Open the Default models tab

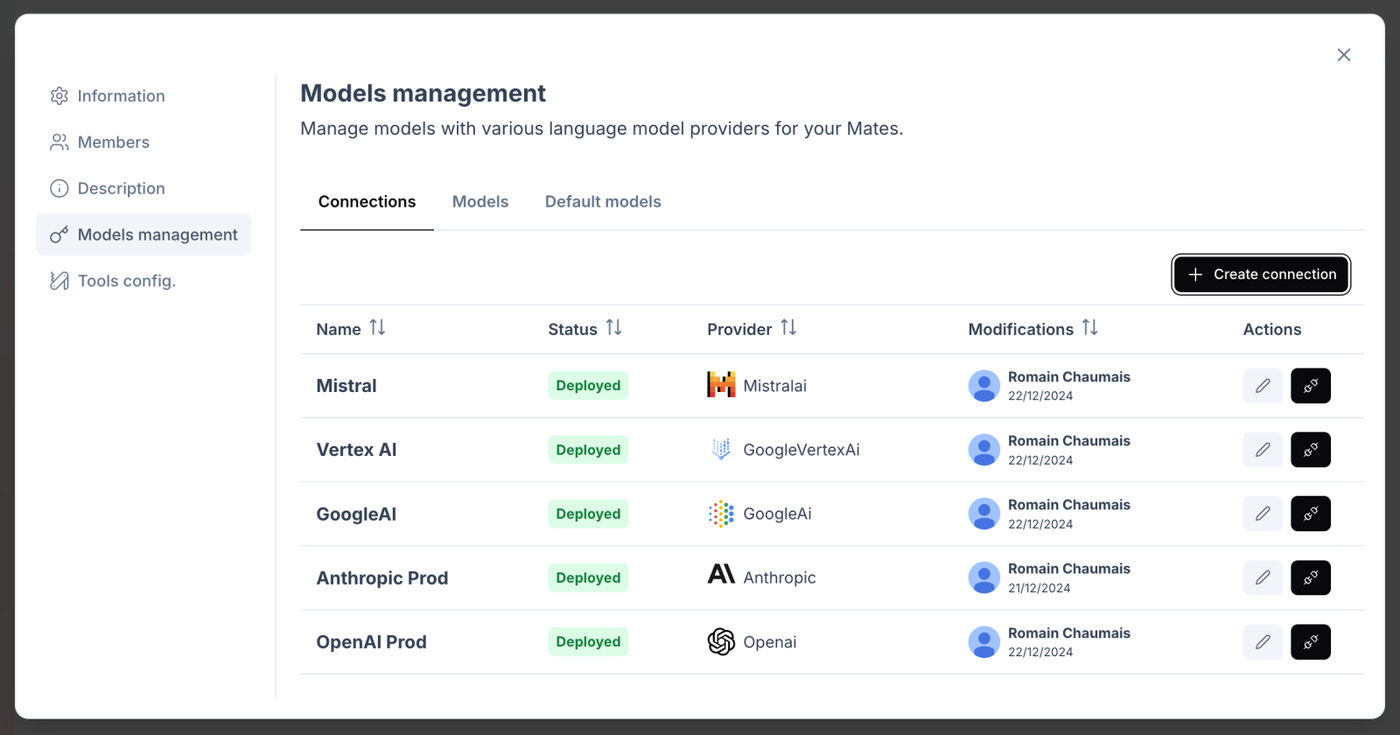[x=603, y=202]
